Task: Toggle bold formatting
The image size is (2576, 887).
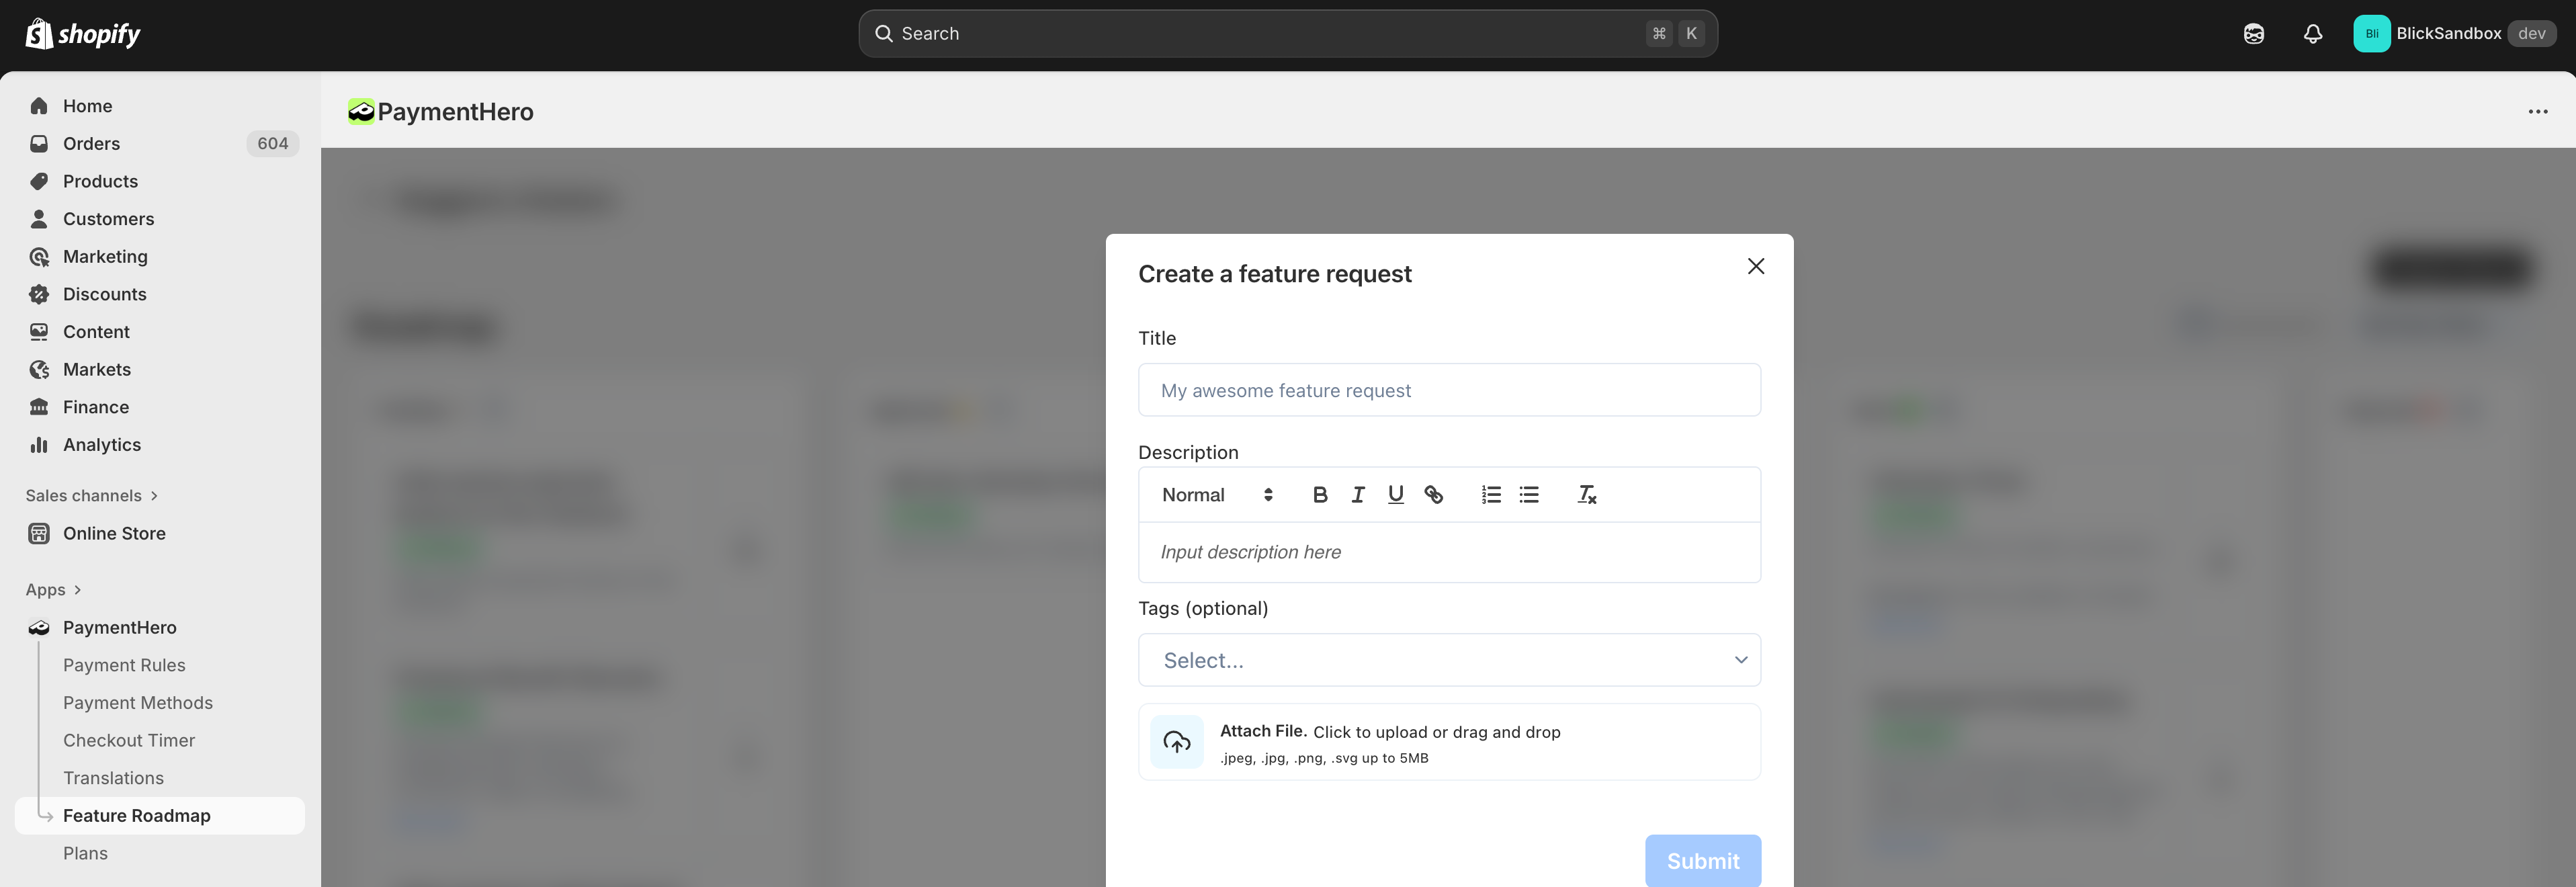Action: [x=1320, y=495]
